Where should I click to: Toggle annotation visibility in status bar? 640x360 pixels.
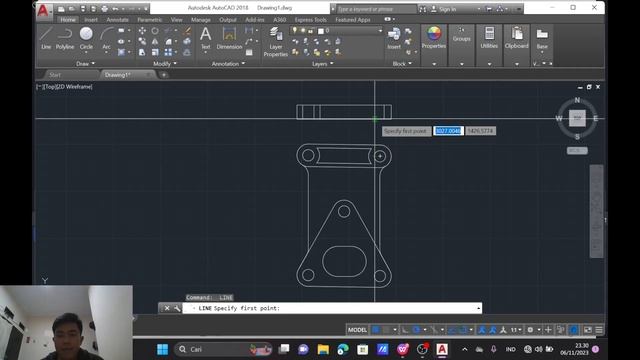point(482,330)
